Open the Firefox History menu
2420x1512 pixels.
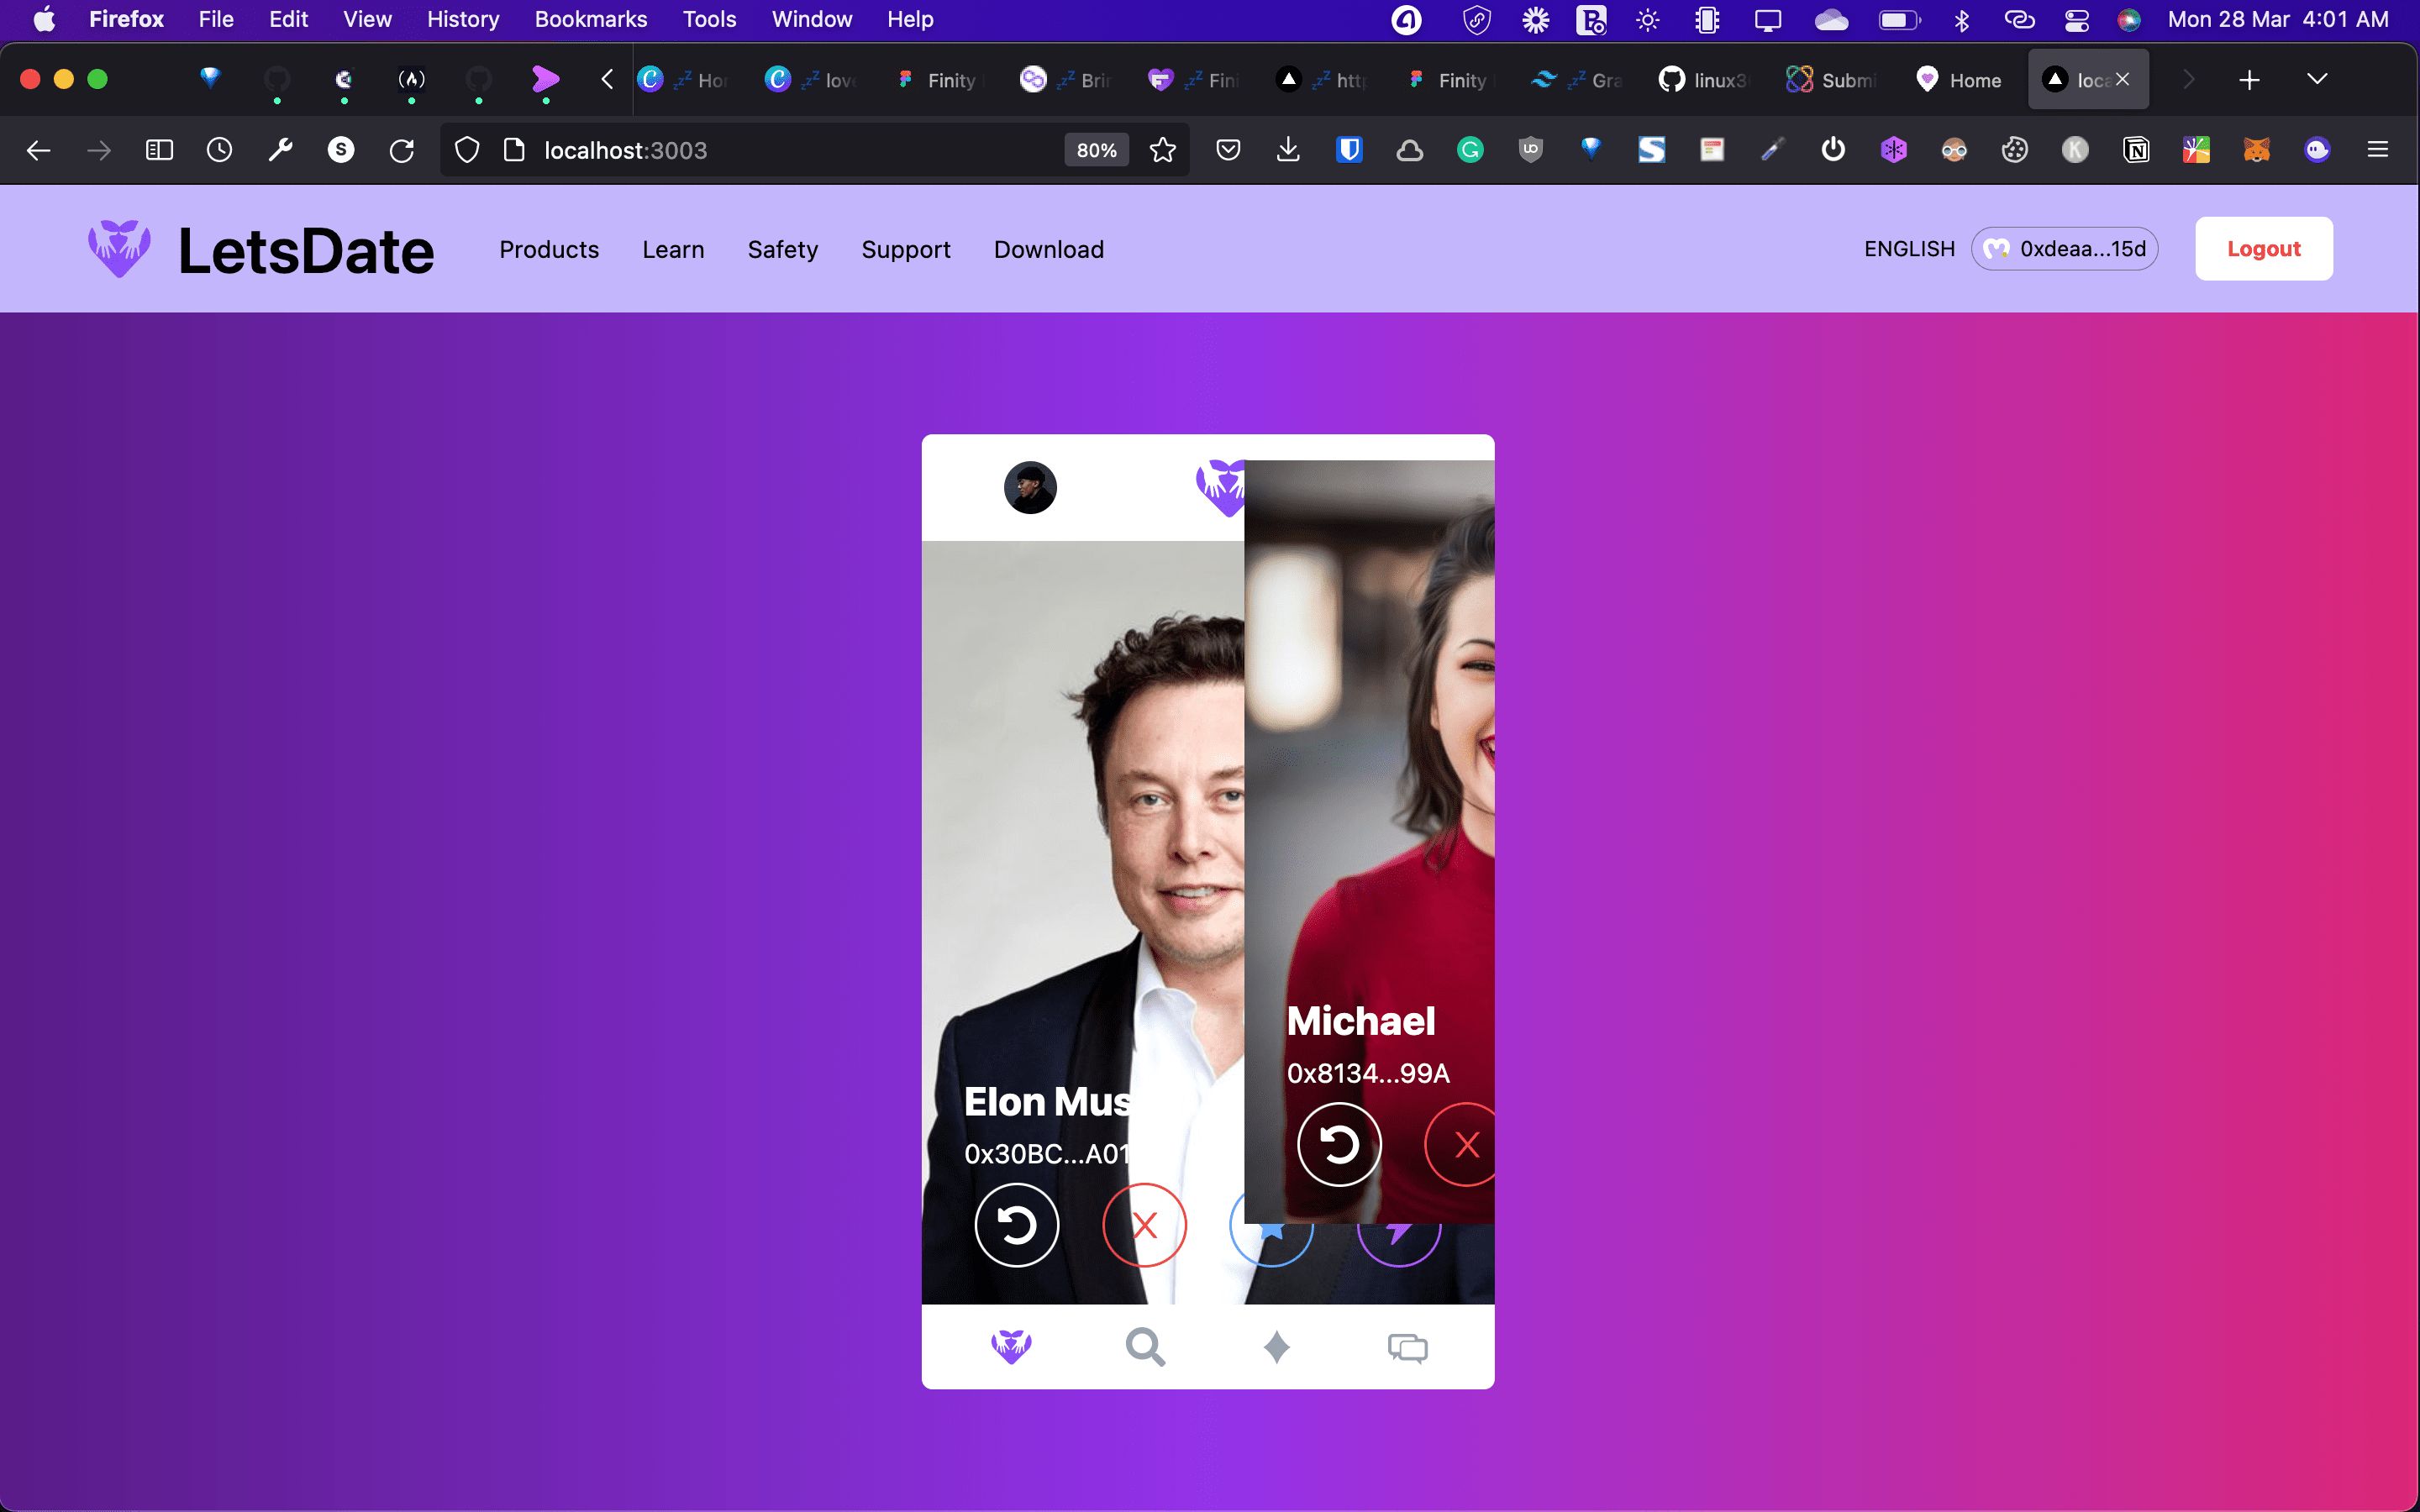(x=462, y=19)
